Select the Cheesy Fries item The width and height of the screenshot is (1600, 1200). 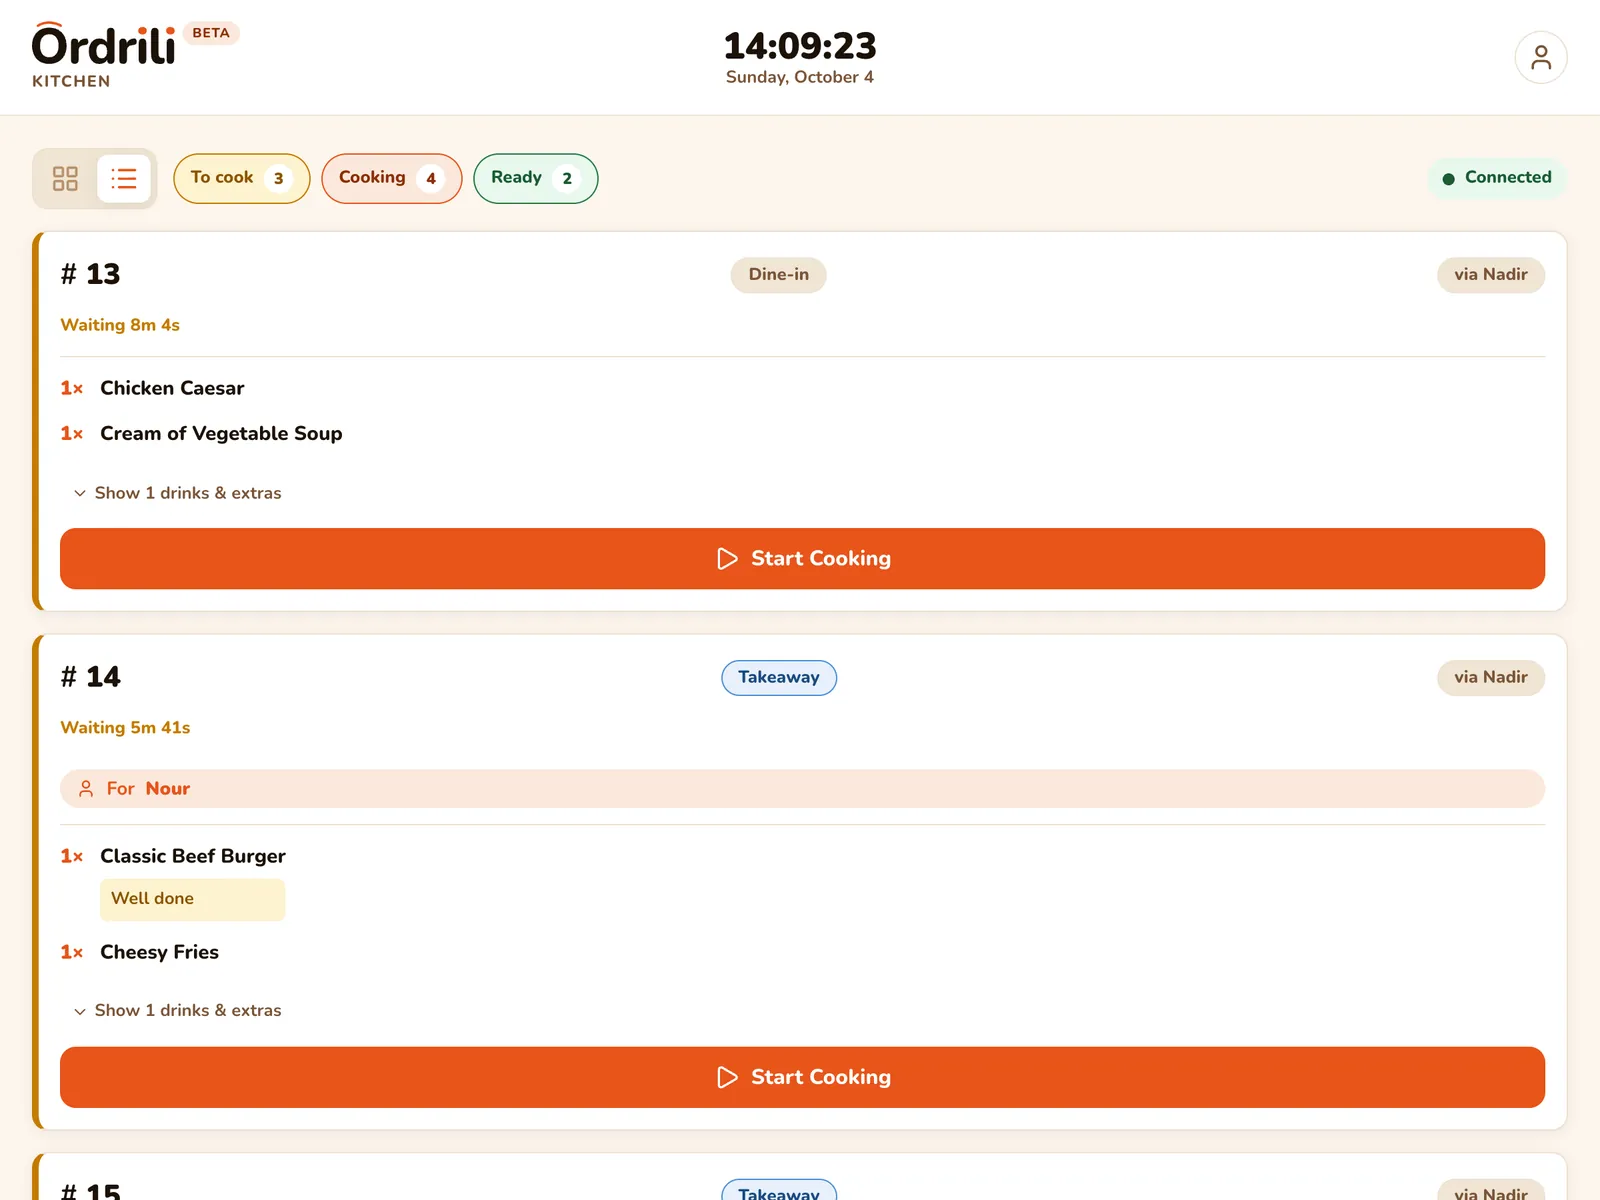click(x=159, y=952)
